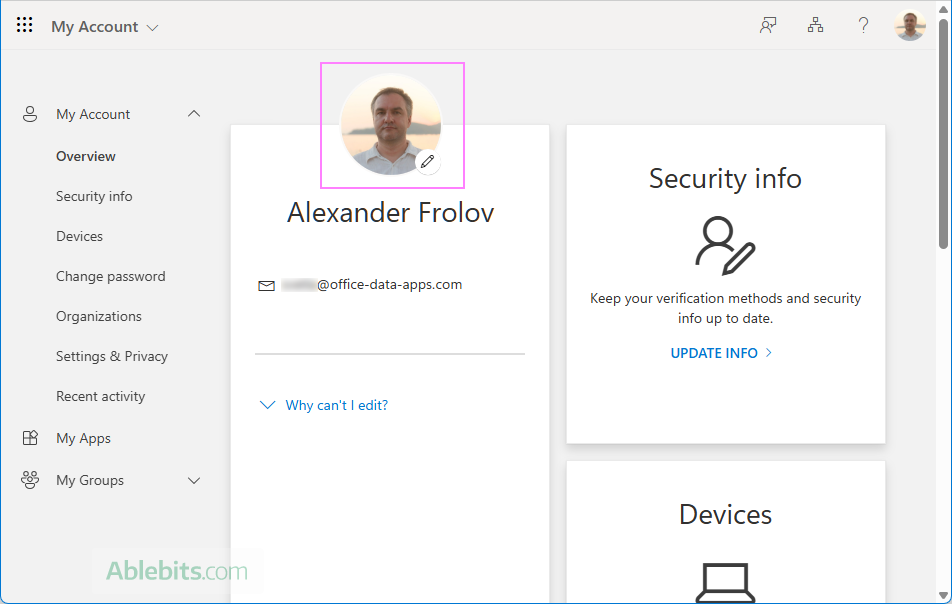Click the My Apps sidebar icon
The image size is (952, 604).
(x=30, y=438)
